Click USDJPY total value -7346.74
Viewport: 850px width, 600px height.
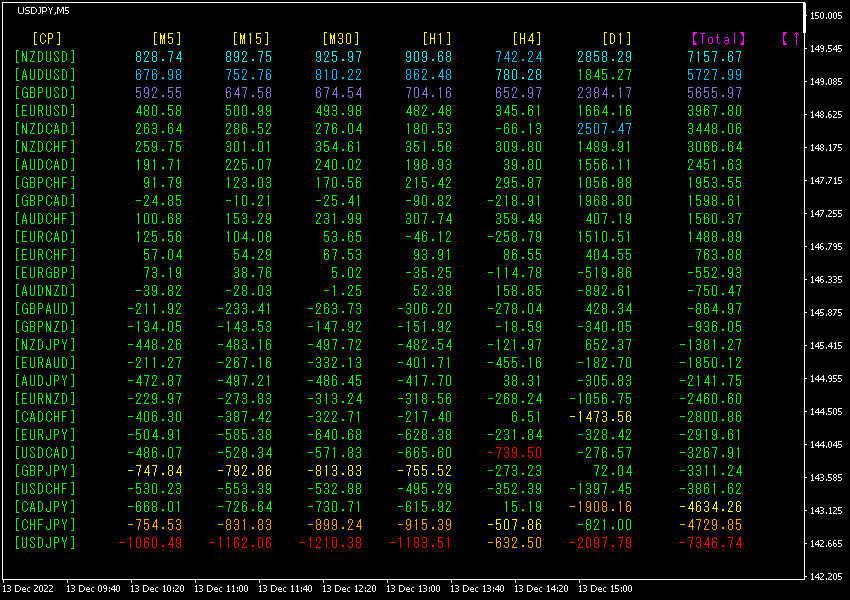(711, 543)
